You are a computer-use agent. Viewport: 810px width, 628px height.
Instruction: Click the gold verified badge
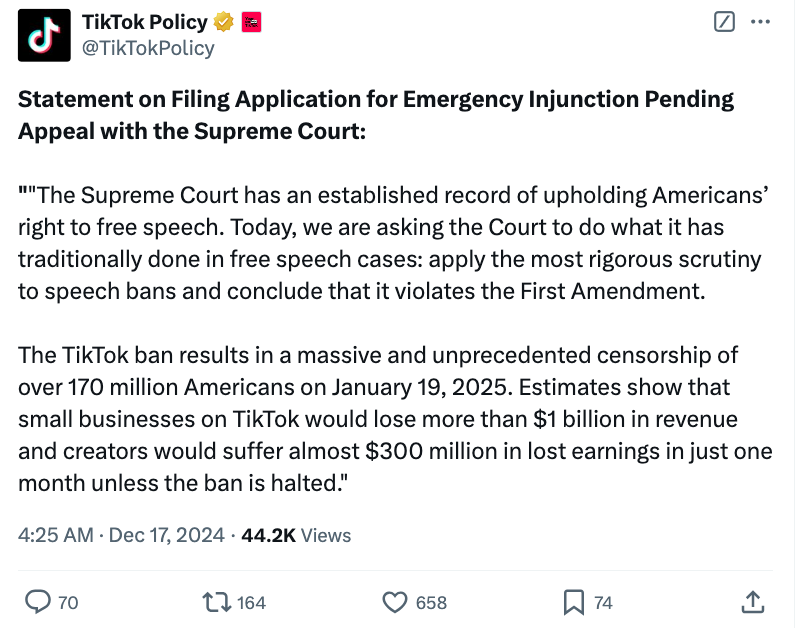click(226, 22)
